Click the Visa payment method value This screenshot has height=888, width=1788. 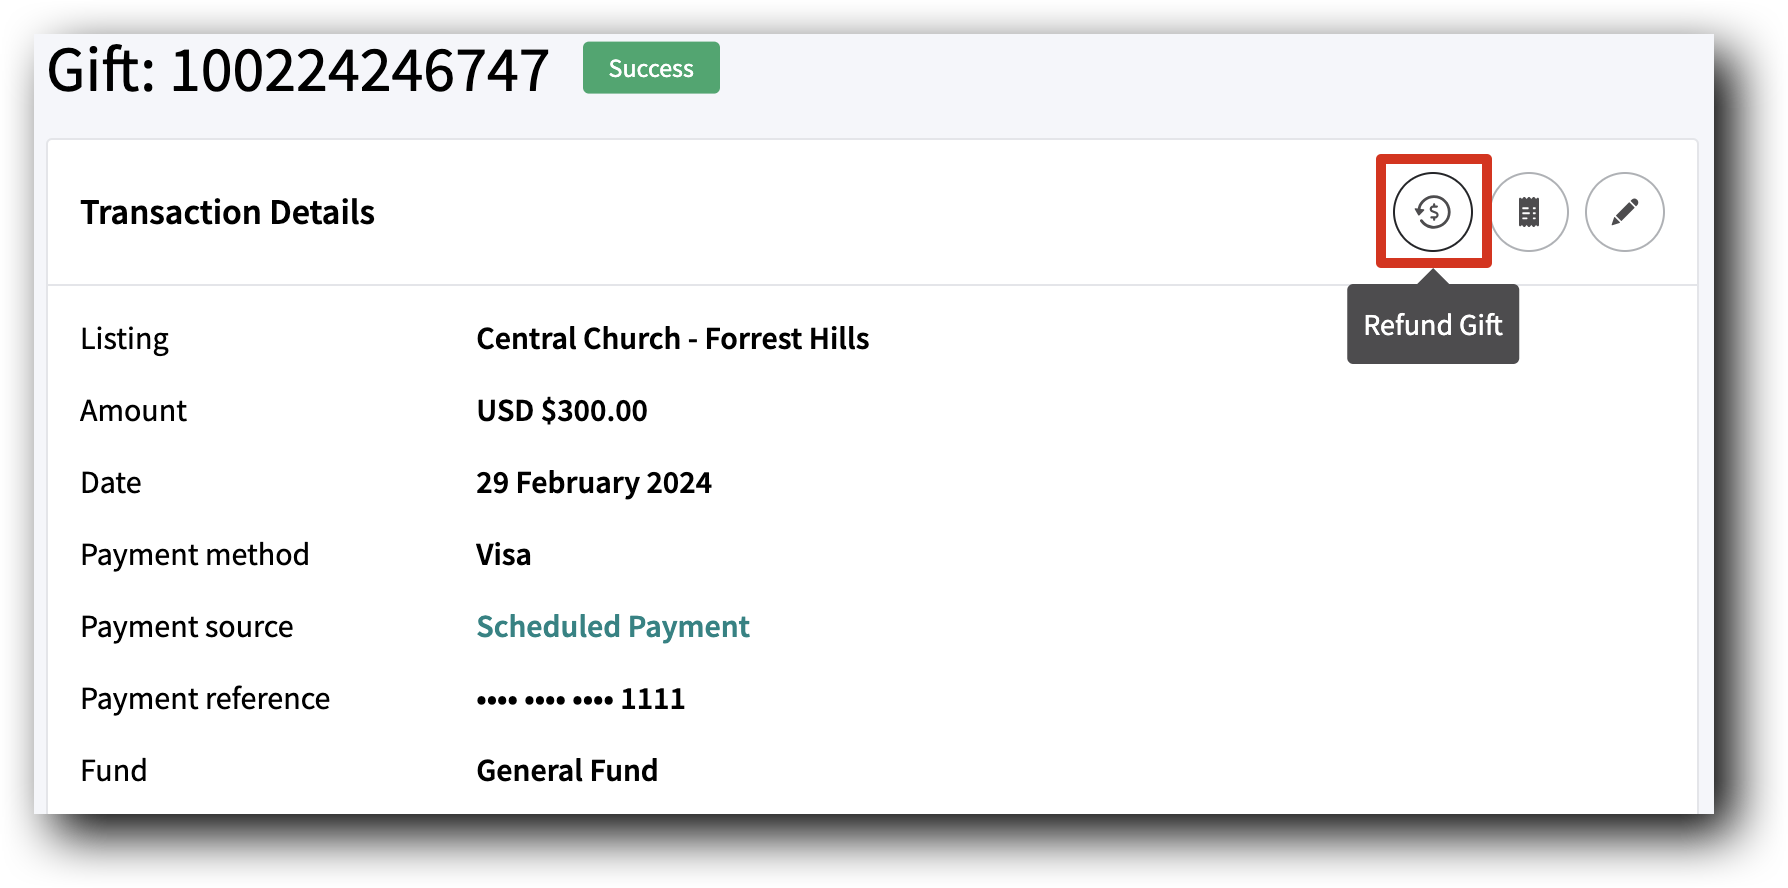click(503, 554)
